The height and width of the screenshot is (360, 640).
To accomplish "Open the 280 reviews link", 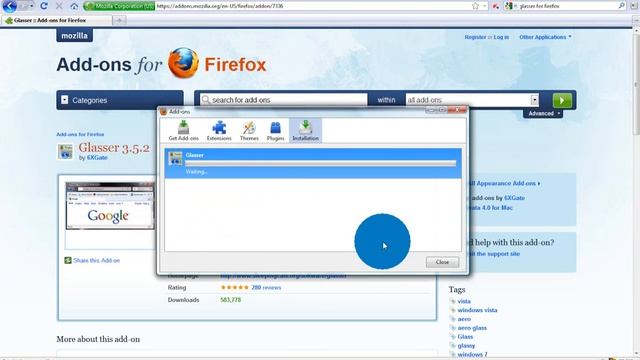I will 266,287.
